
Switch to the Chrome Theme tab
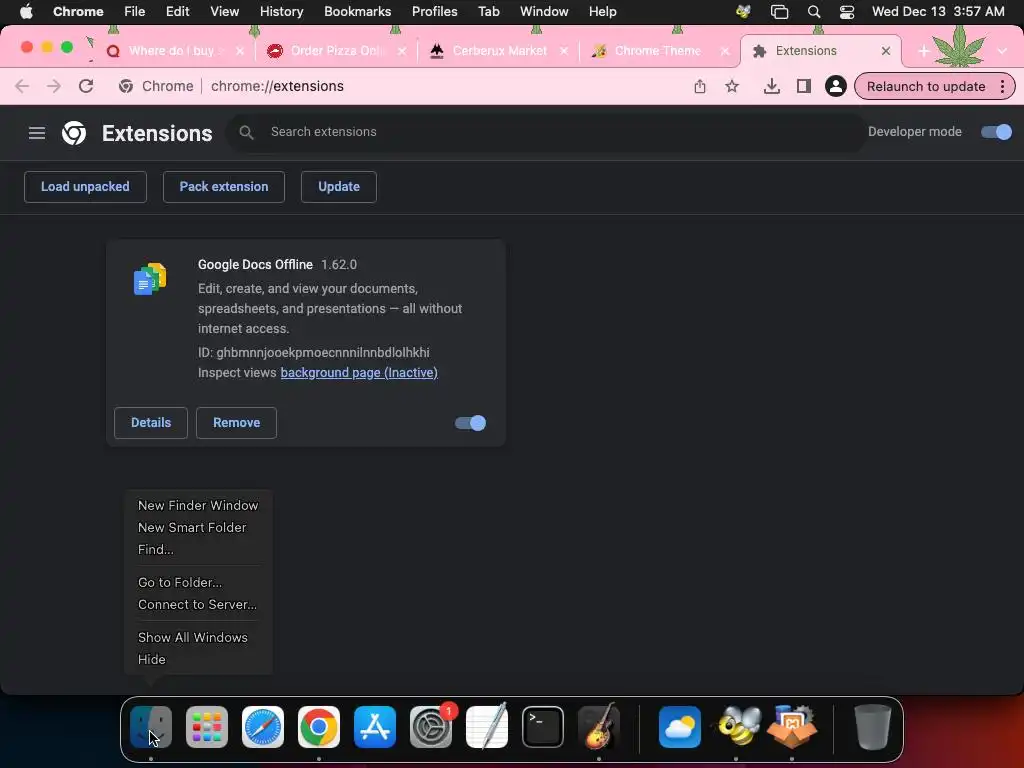(x=658, y=51)
